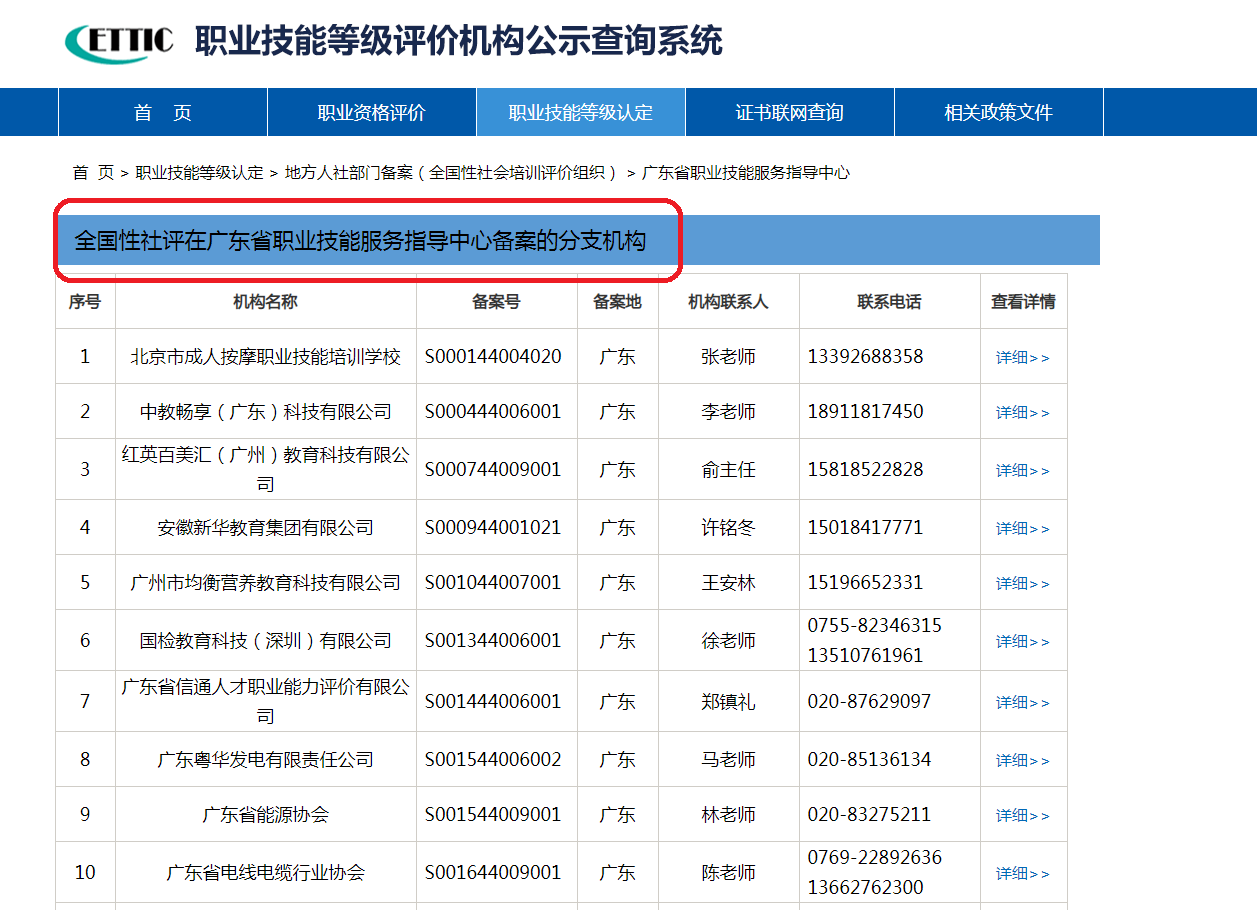Click the organization name 广州市均衡营养教育科技有限公司
Viewport: 1257px width, 910px height.
click(266, 583)
